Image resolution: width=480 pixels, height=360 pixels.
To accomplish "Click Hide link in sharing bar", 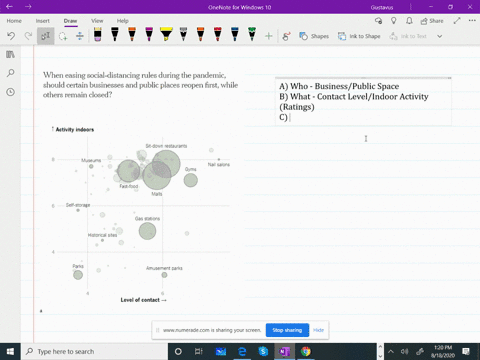I will (318, 330).
